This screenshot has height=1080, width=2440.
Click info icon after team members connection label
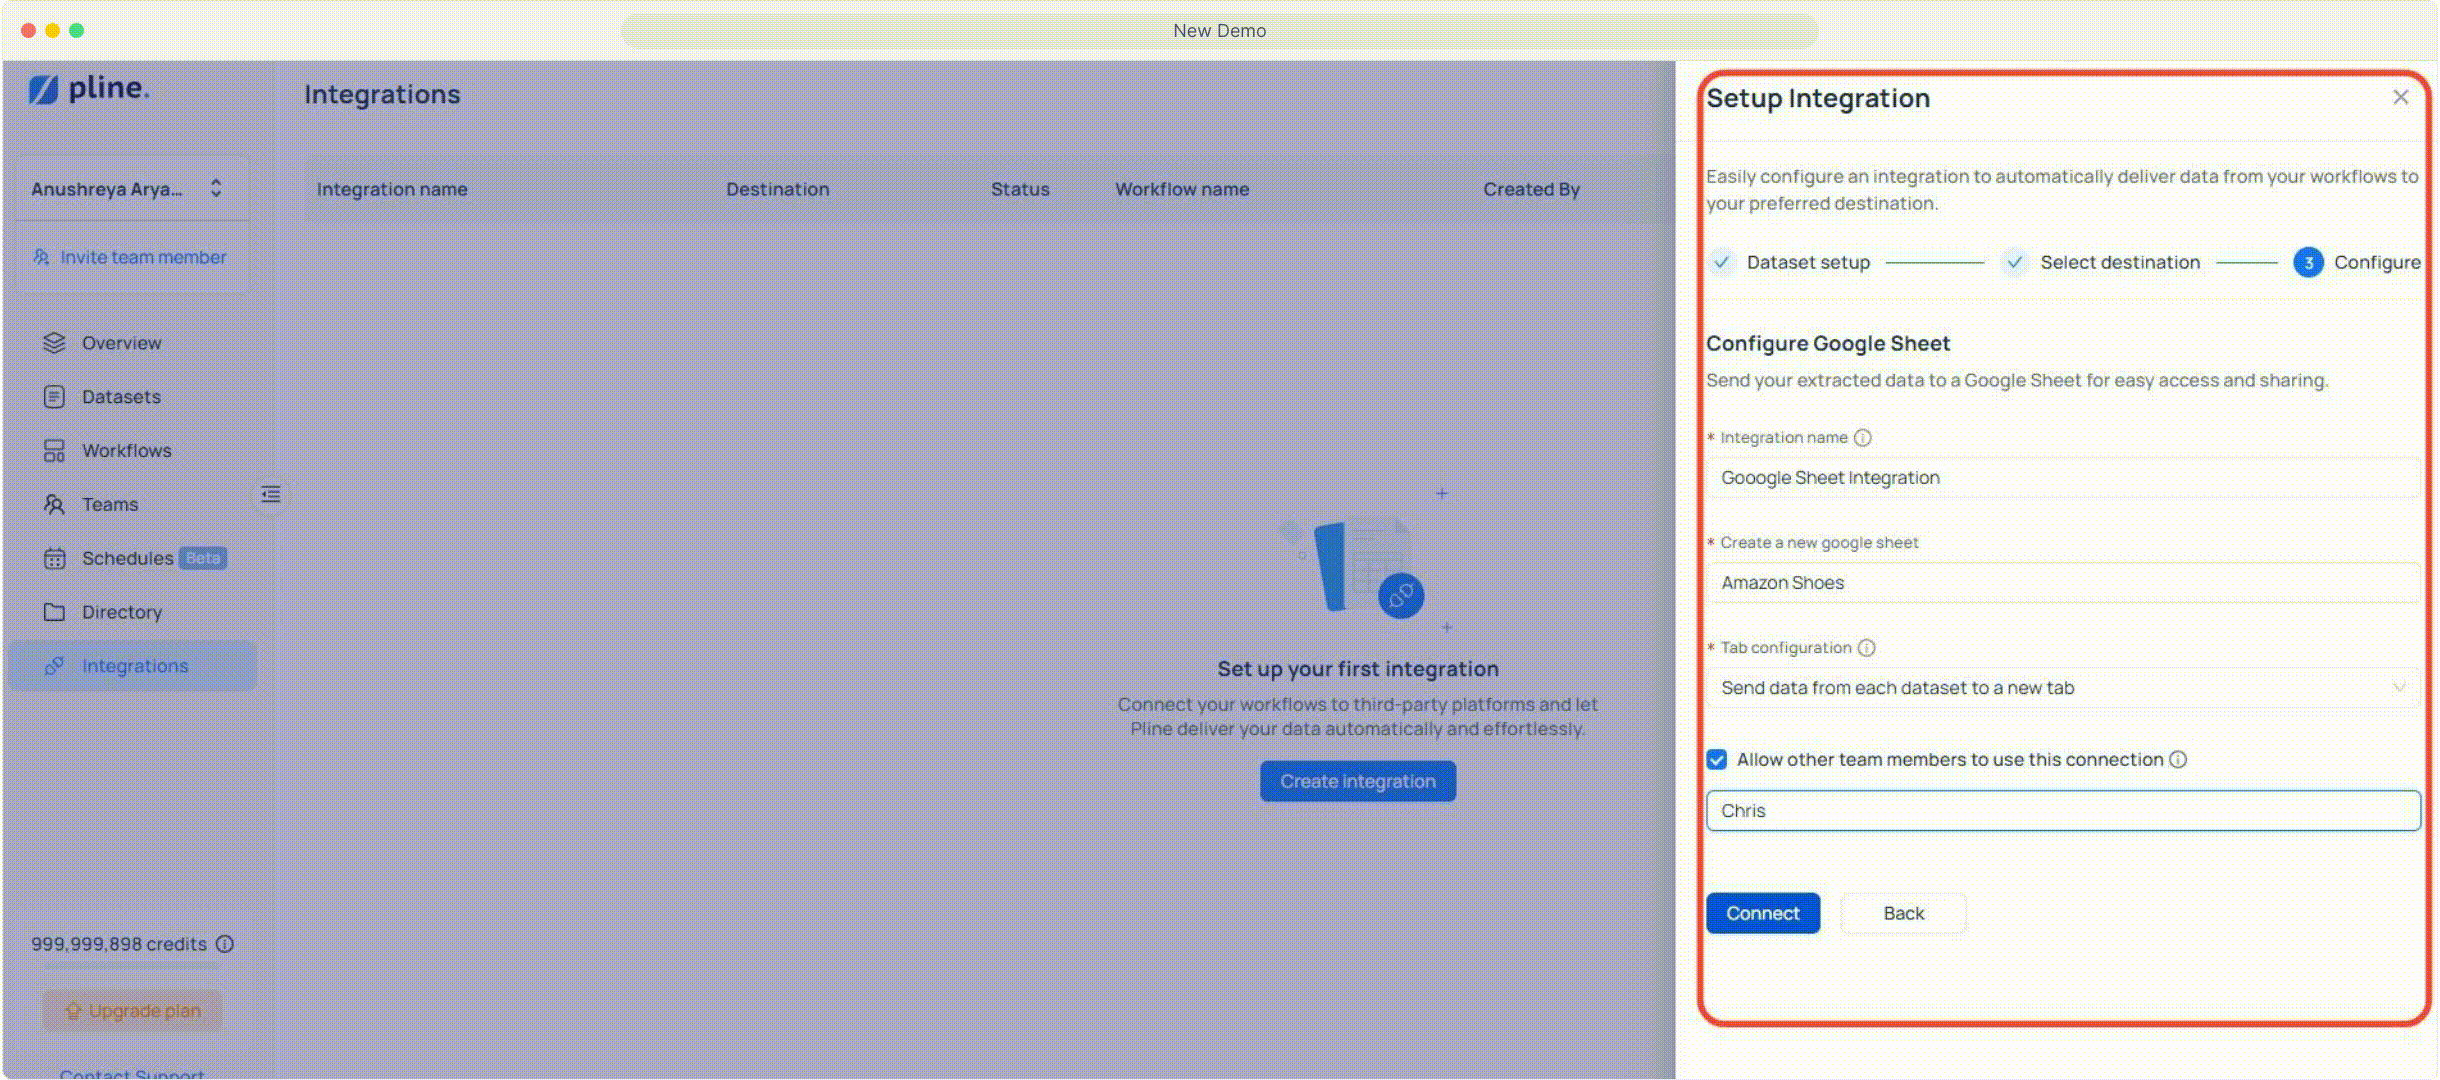[x=2178, y=760]
